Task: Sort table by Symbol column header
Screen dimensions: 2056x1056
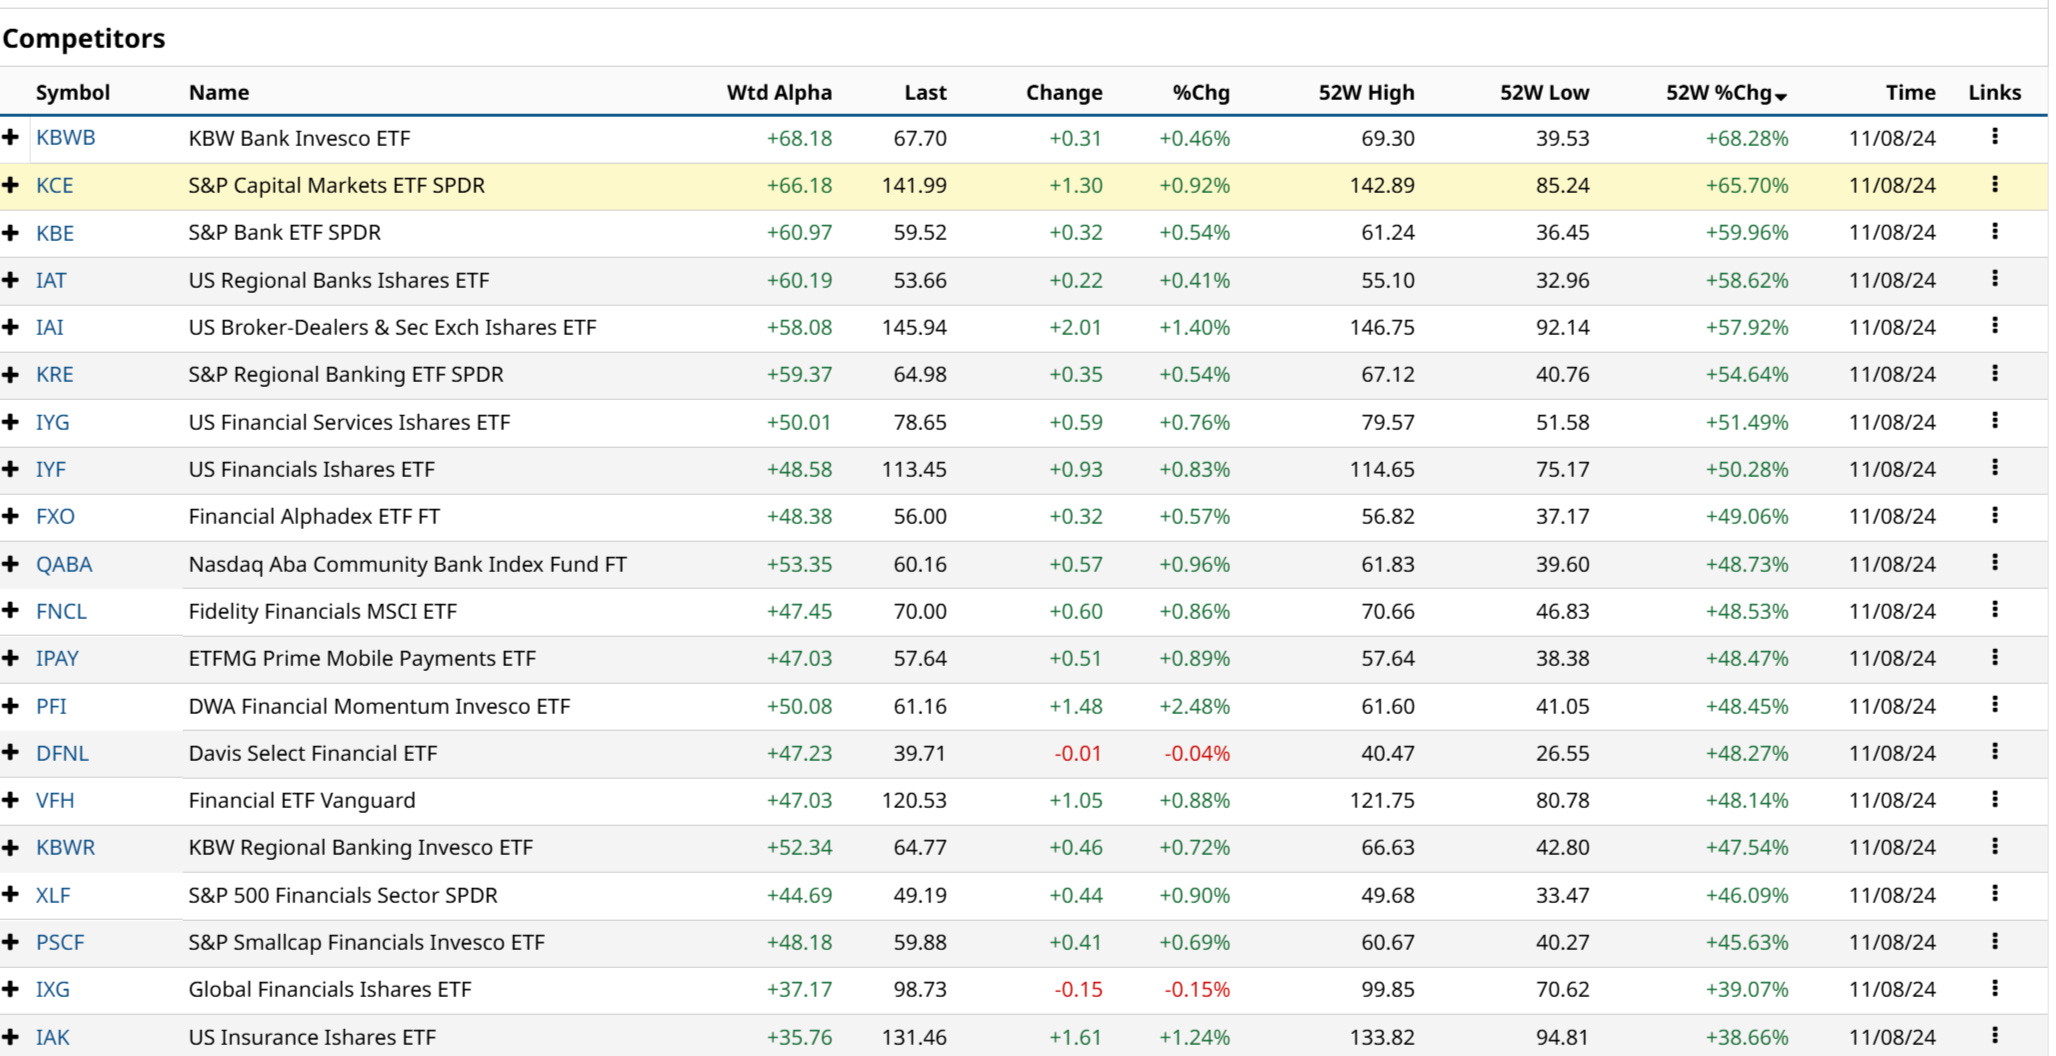Action: (73, 93)
